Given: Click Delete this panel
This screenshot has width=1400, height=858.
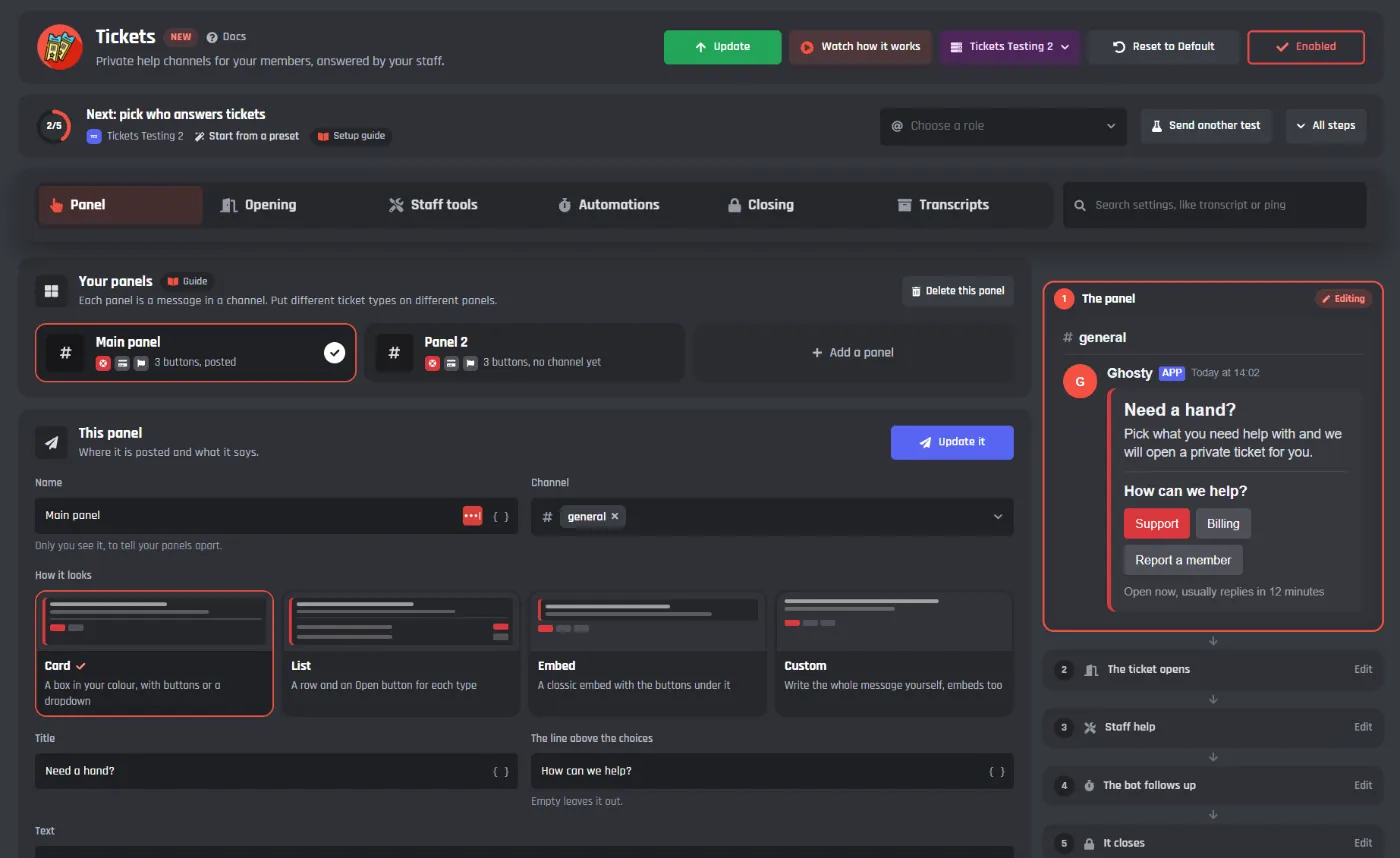Looking at the screenshot, I should (x=958, y=291).
